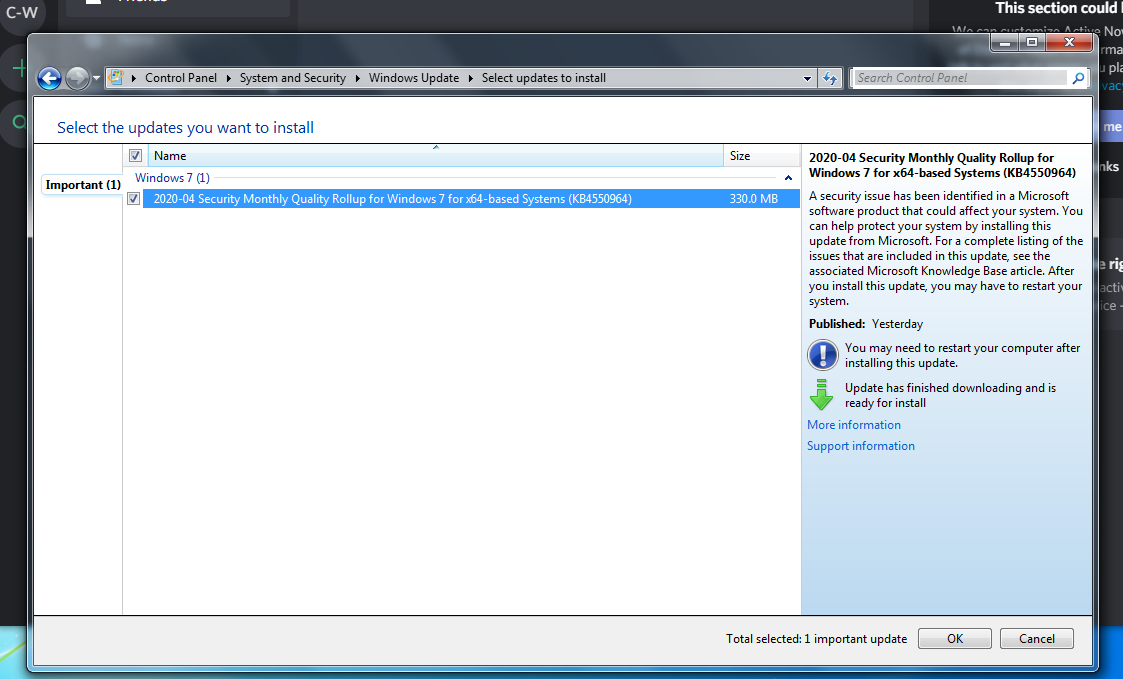Sort the list by the Name column
The image size is (1123, 679).
435,155
